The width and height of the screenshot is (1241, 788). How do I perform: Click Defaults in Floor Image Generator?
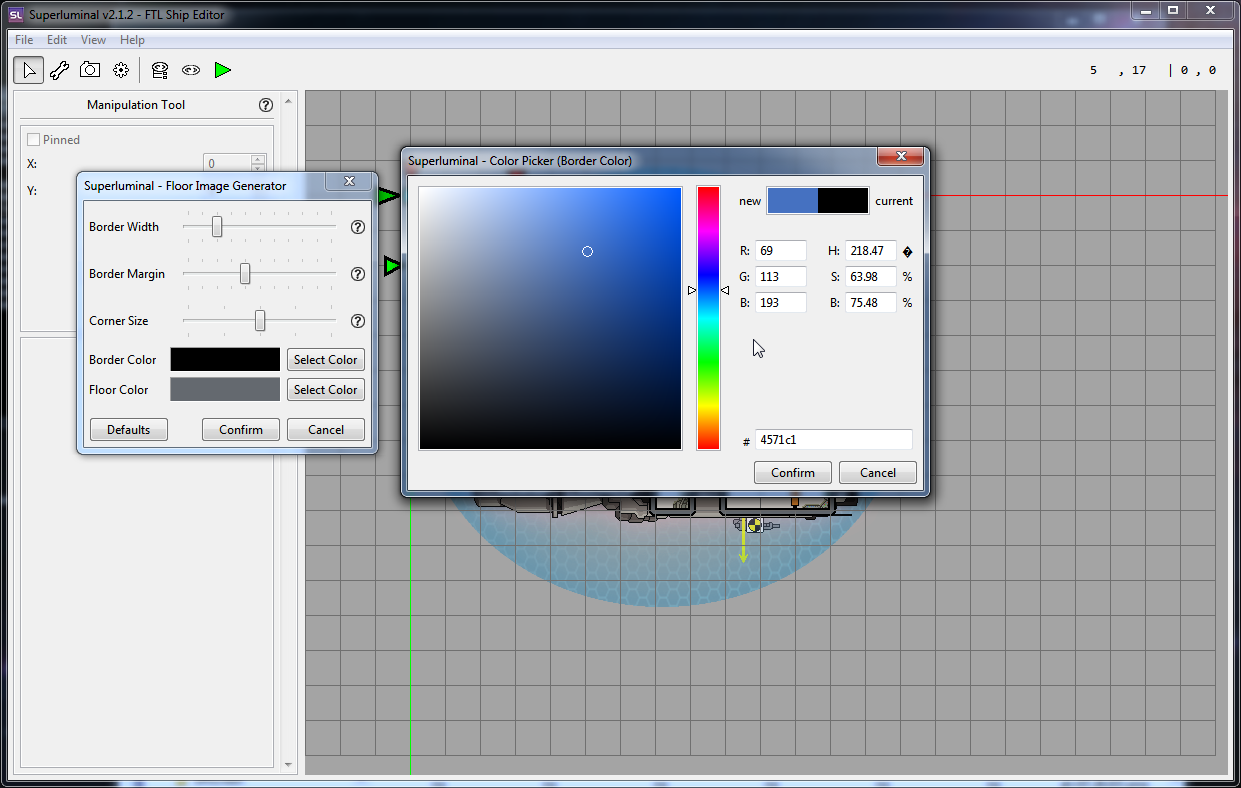(x=129, y=430)
